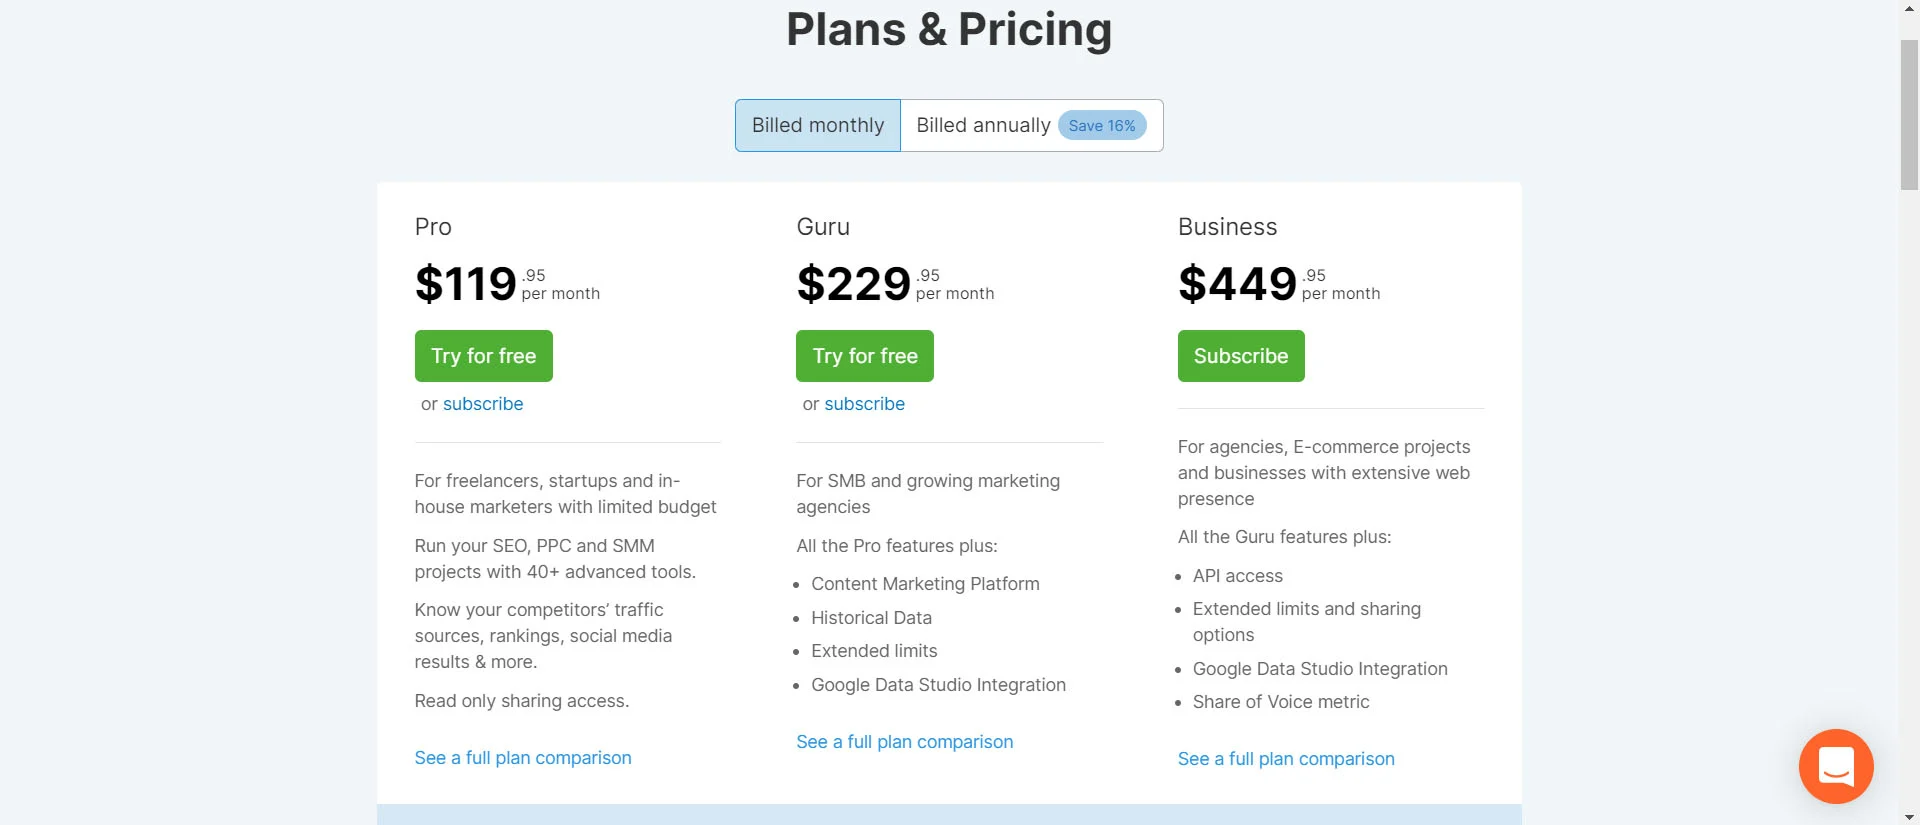Screen dimensions: 1920x825
Task: Click the Business Subscribe button
Action: [1241, 356]
